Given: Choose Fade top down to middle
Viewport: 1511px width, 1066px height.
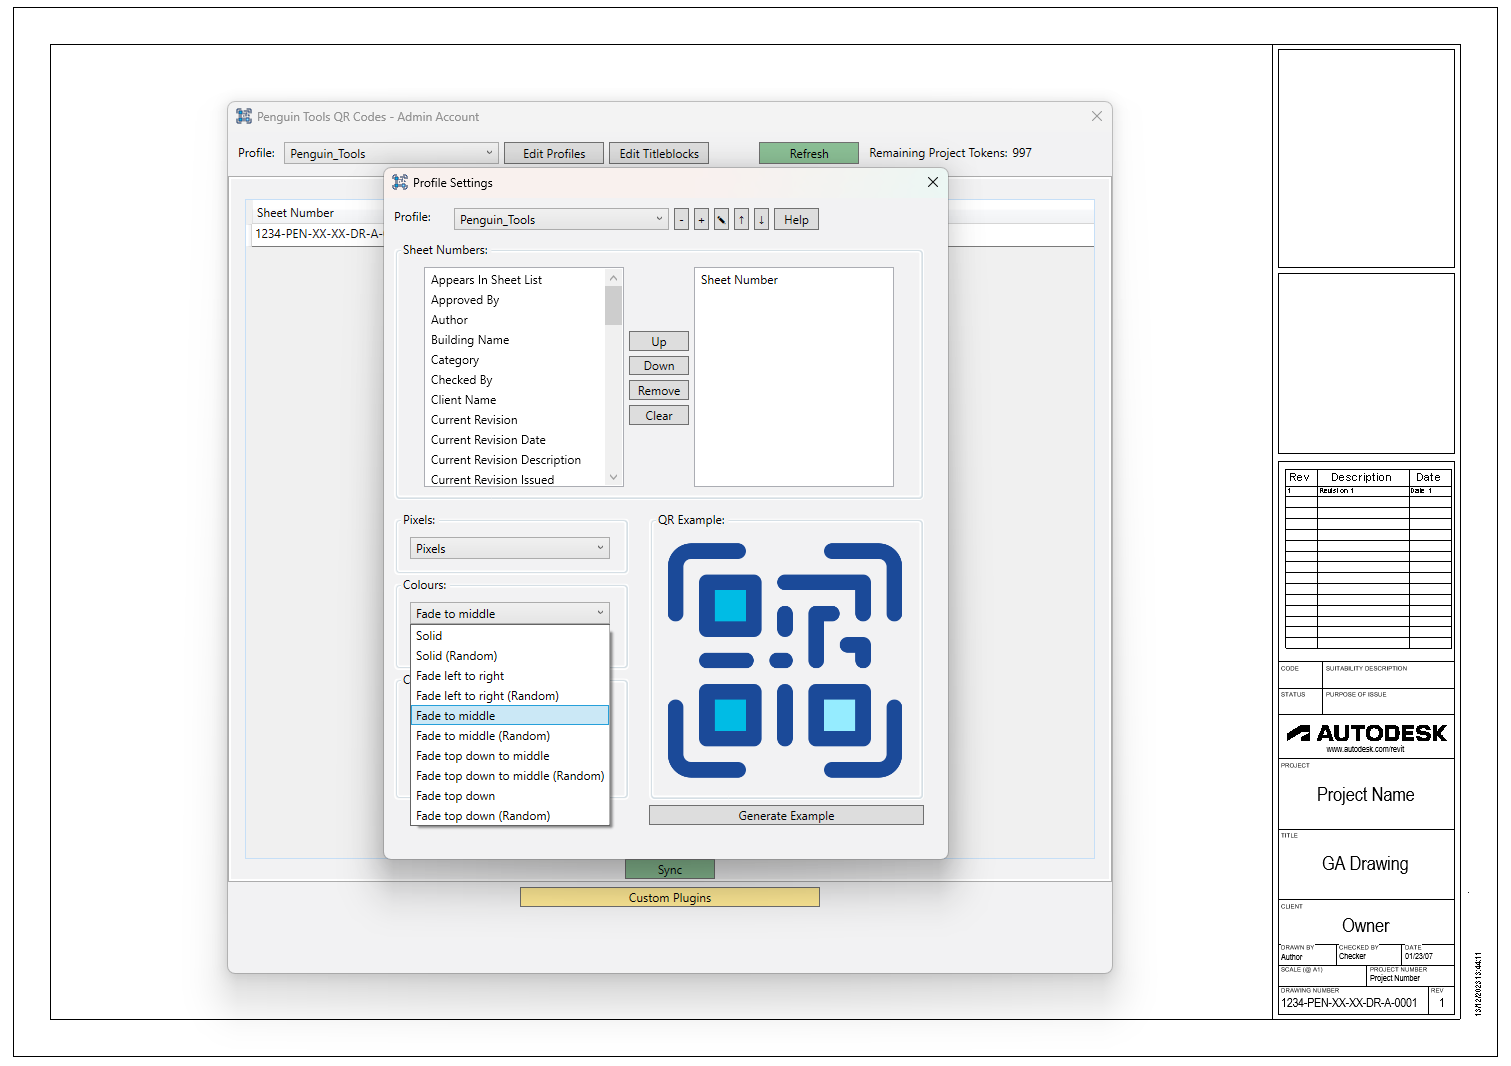Looking at the screenshot, I should pos(510,756).
